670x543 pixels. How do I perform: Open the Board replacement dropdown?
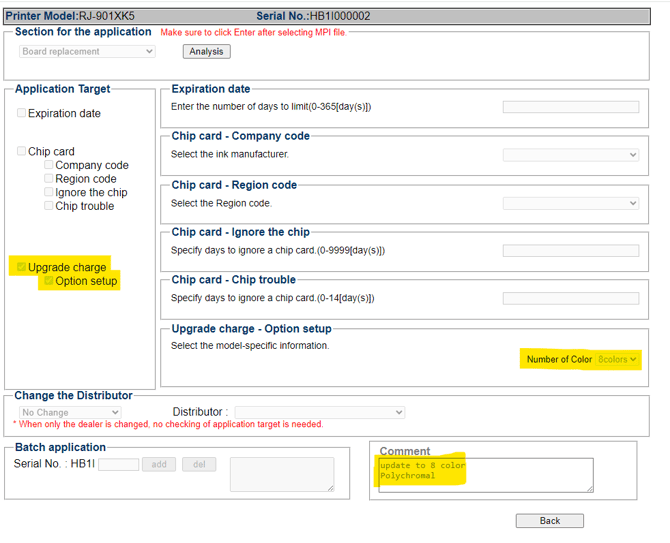click(x=87, y=51)
